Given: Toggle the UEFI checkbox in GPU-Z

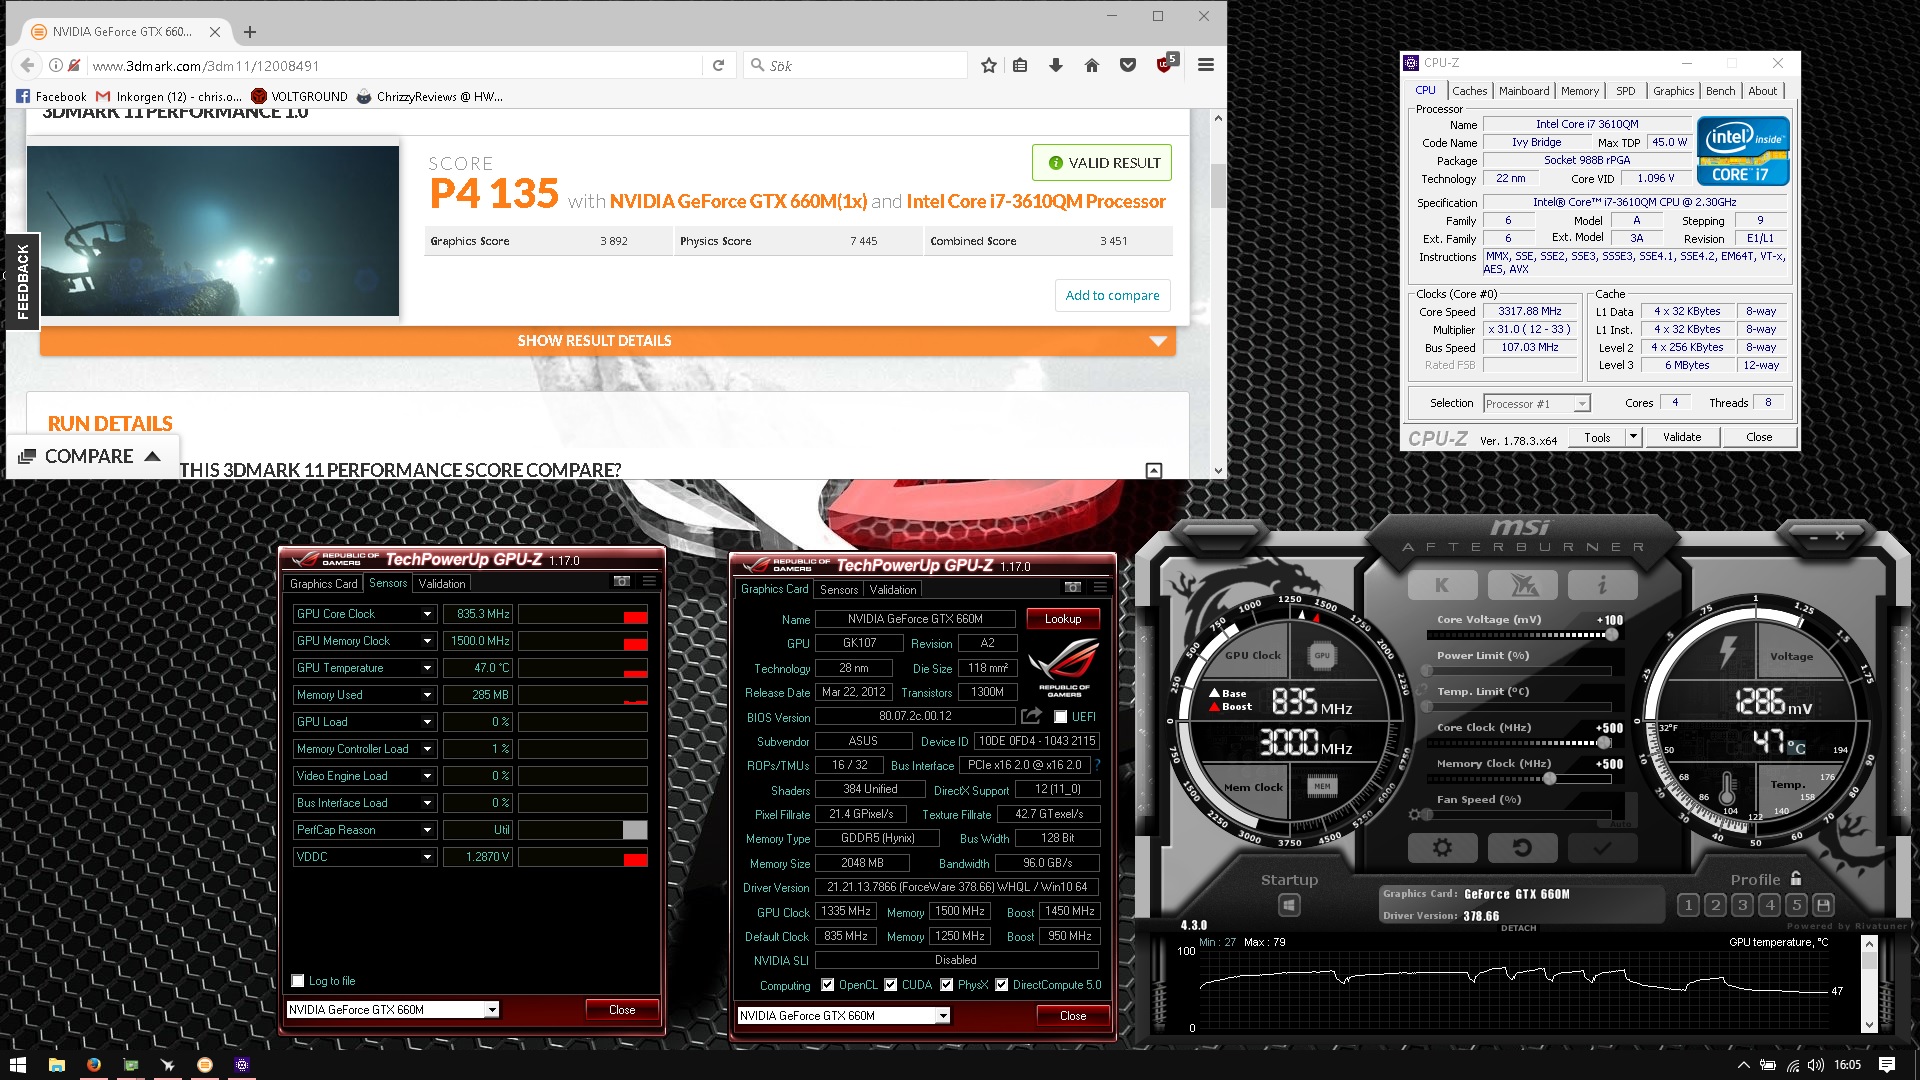Looking at the screenshot, I should (1060, 717).
